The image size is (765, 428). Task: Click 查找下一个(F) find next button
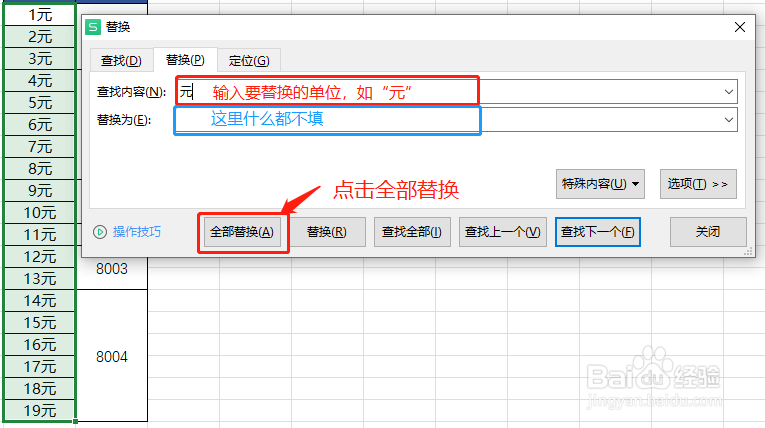coord(598,232)
